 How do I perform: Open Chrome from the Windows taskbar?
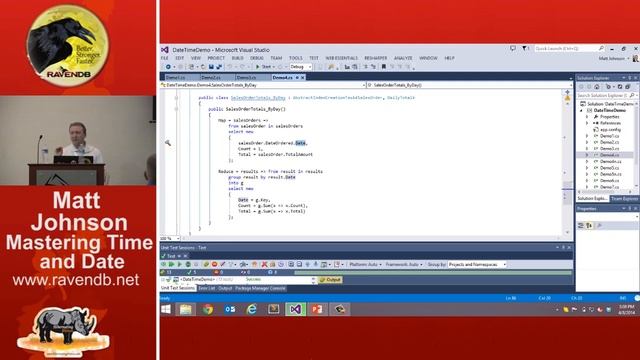point(208,309)
